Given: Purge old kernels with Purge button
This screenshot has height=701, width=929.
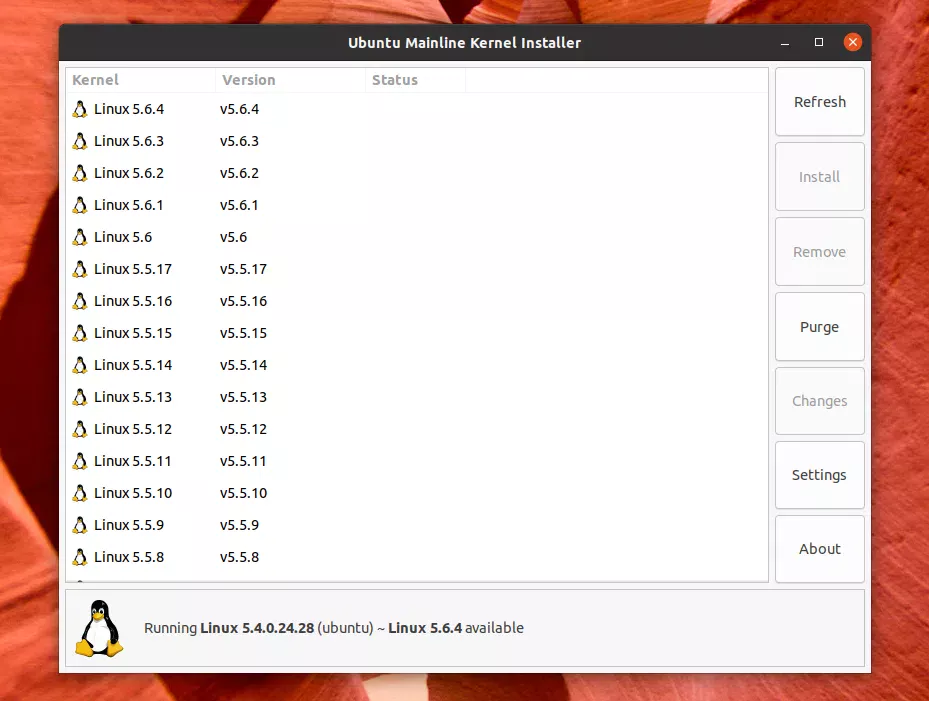Looking at the screenshot, I should [819, 327].
